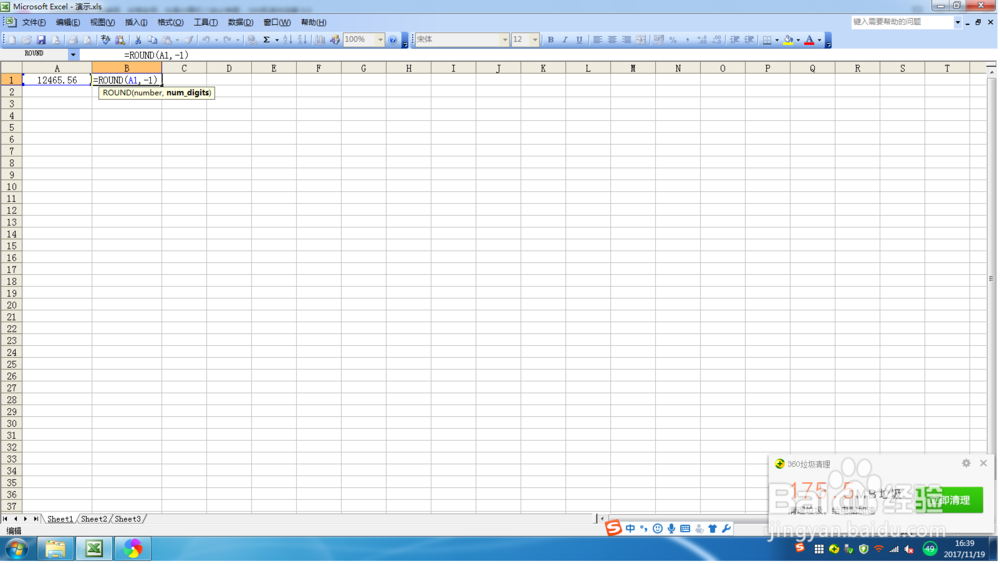1000x564 pixels.
Task: Toggle Sogou 中 Chinese/English mode
Action: [631, 530]
